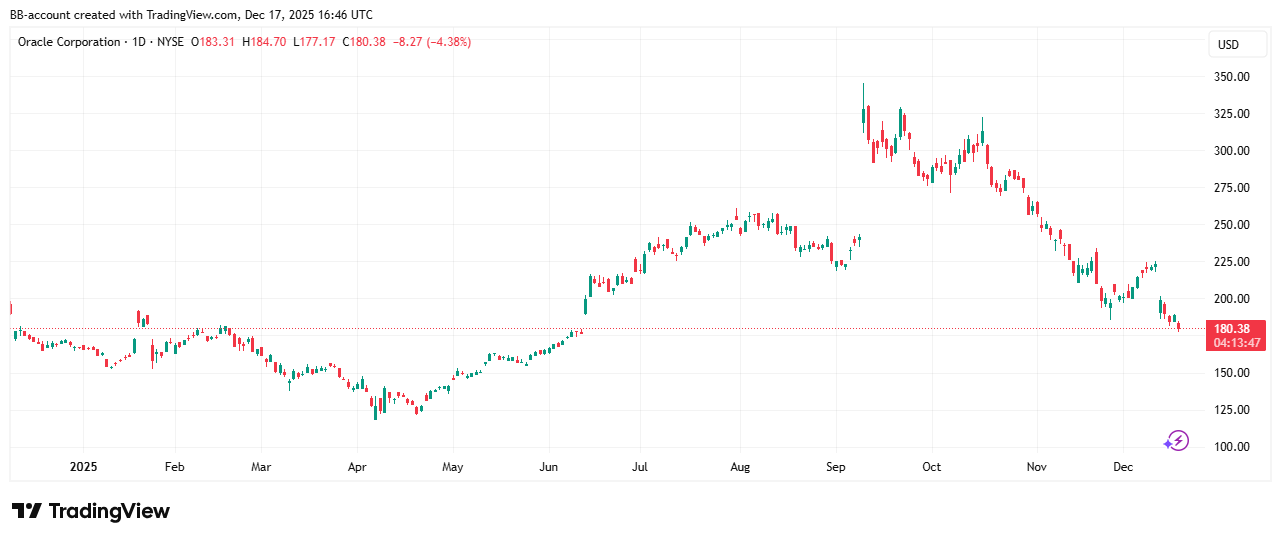Click the Sep label on time axis
The width and height of the screenshot is (1281, 541).
coord(837,466)
